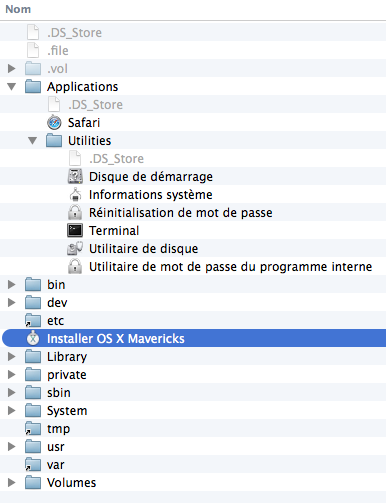Select the tmp label
Viewport: 386px width, 503px height.
pyautogui.click(x=59, y=429)
